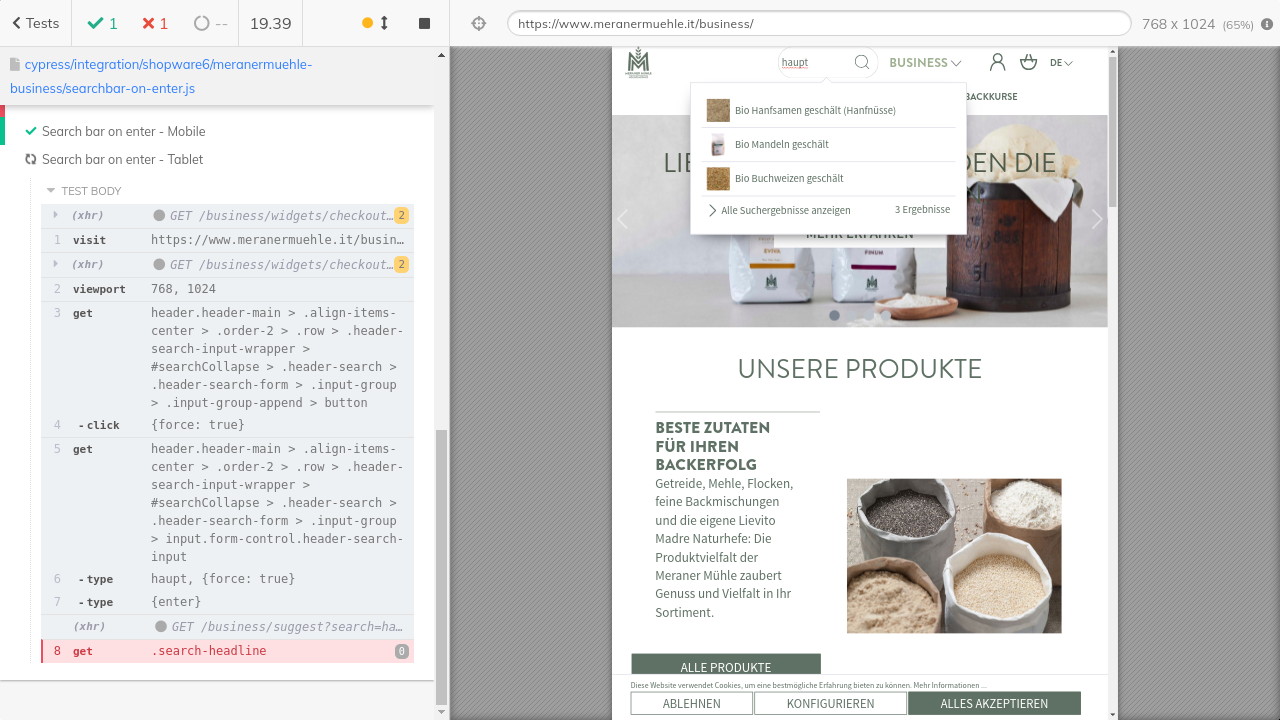Screen dimensions: 1280x720
Task: Click Alle Suchergebnisse anzeigen link
Action: pyautogui.click(x=785, y=211)
